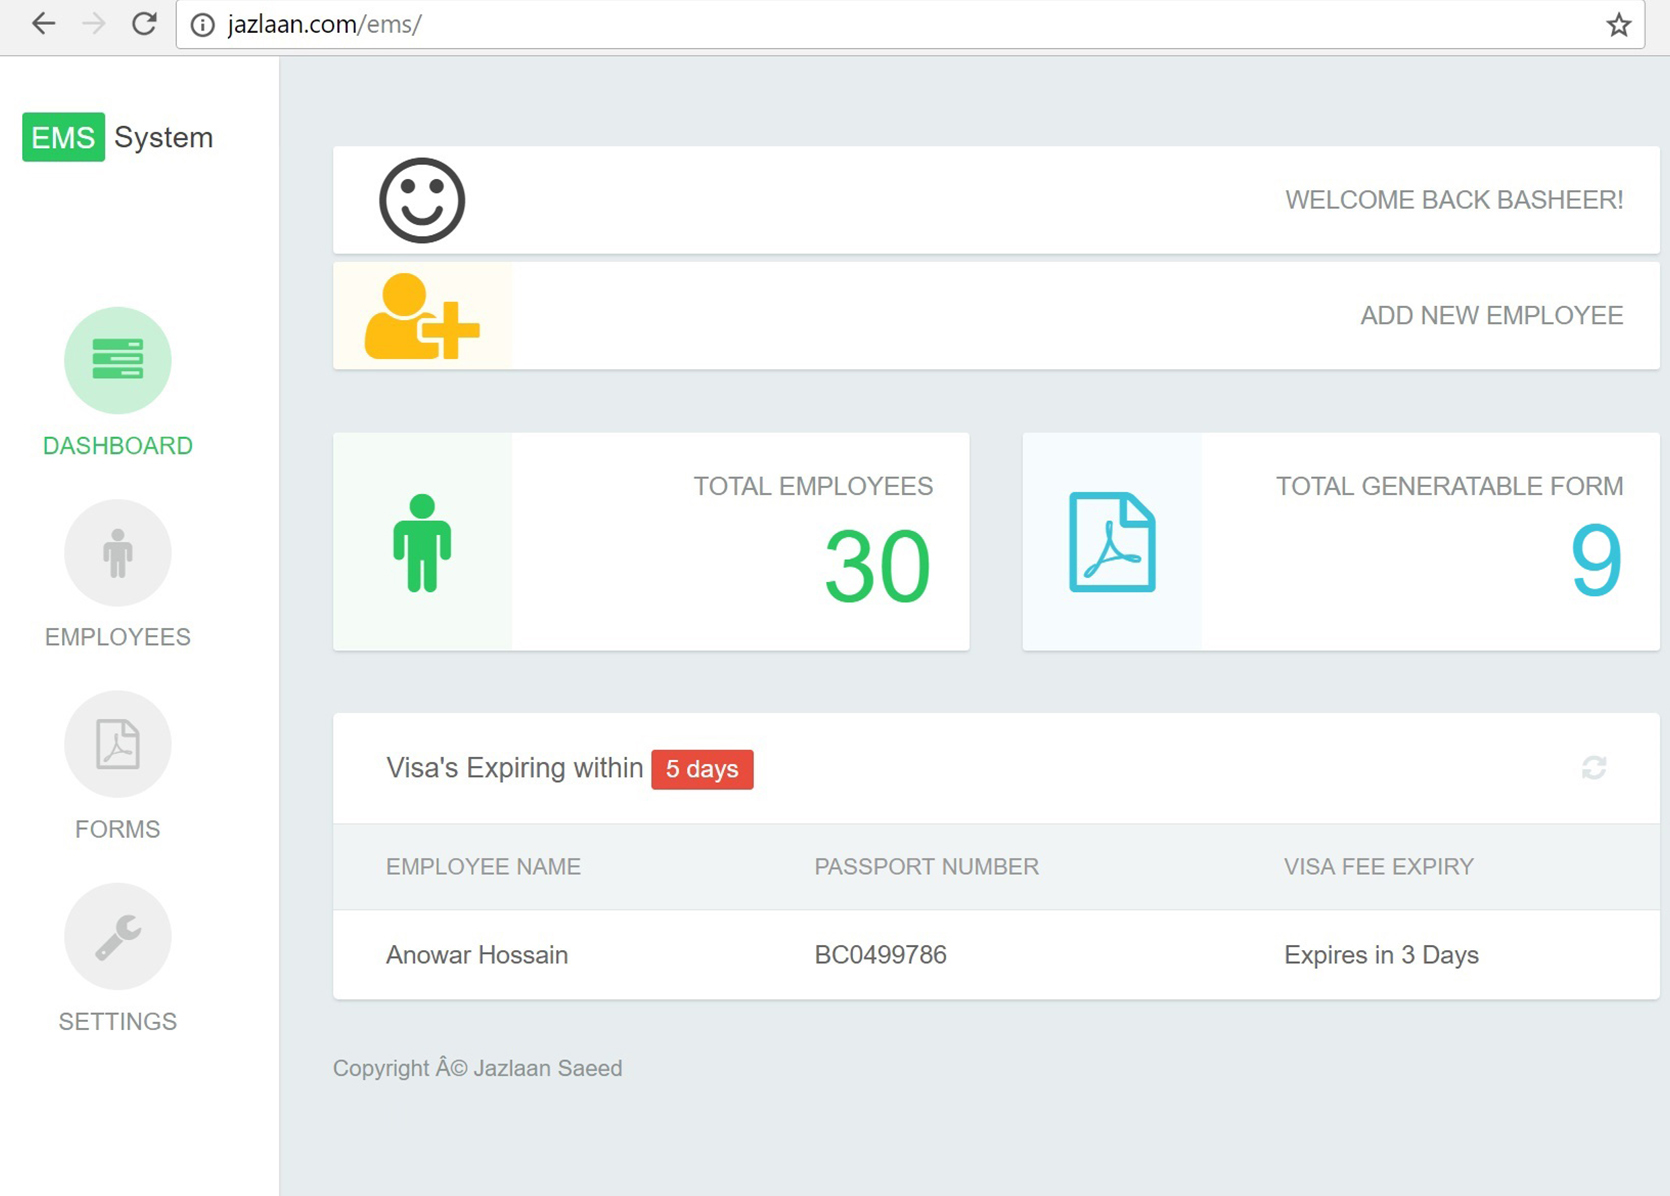Reload the page in browser
The width and height of the screenshot is (1670, 1196).
coord(144,24)
